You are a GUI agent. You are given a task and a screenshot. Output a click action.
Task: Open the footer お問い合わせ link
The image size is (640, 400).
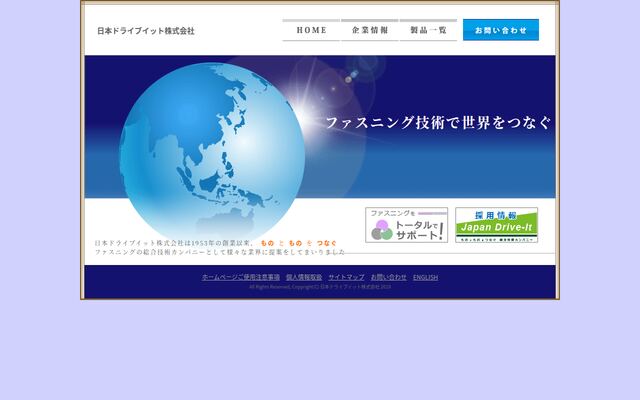tap(389, 277)
